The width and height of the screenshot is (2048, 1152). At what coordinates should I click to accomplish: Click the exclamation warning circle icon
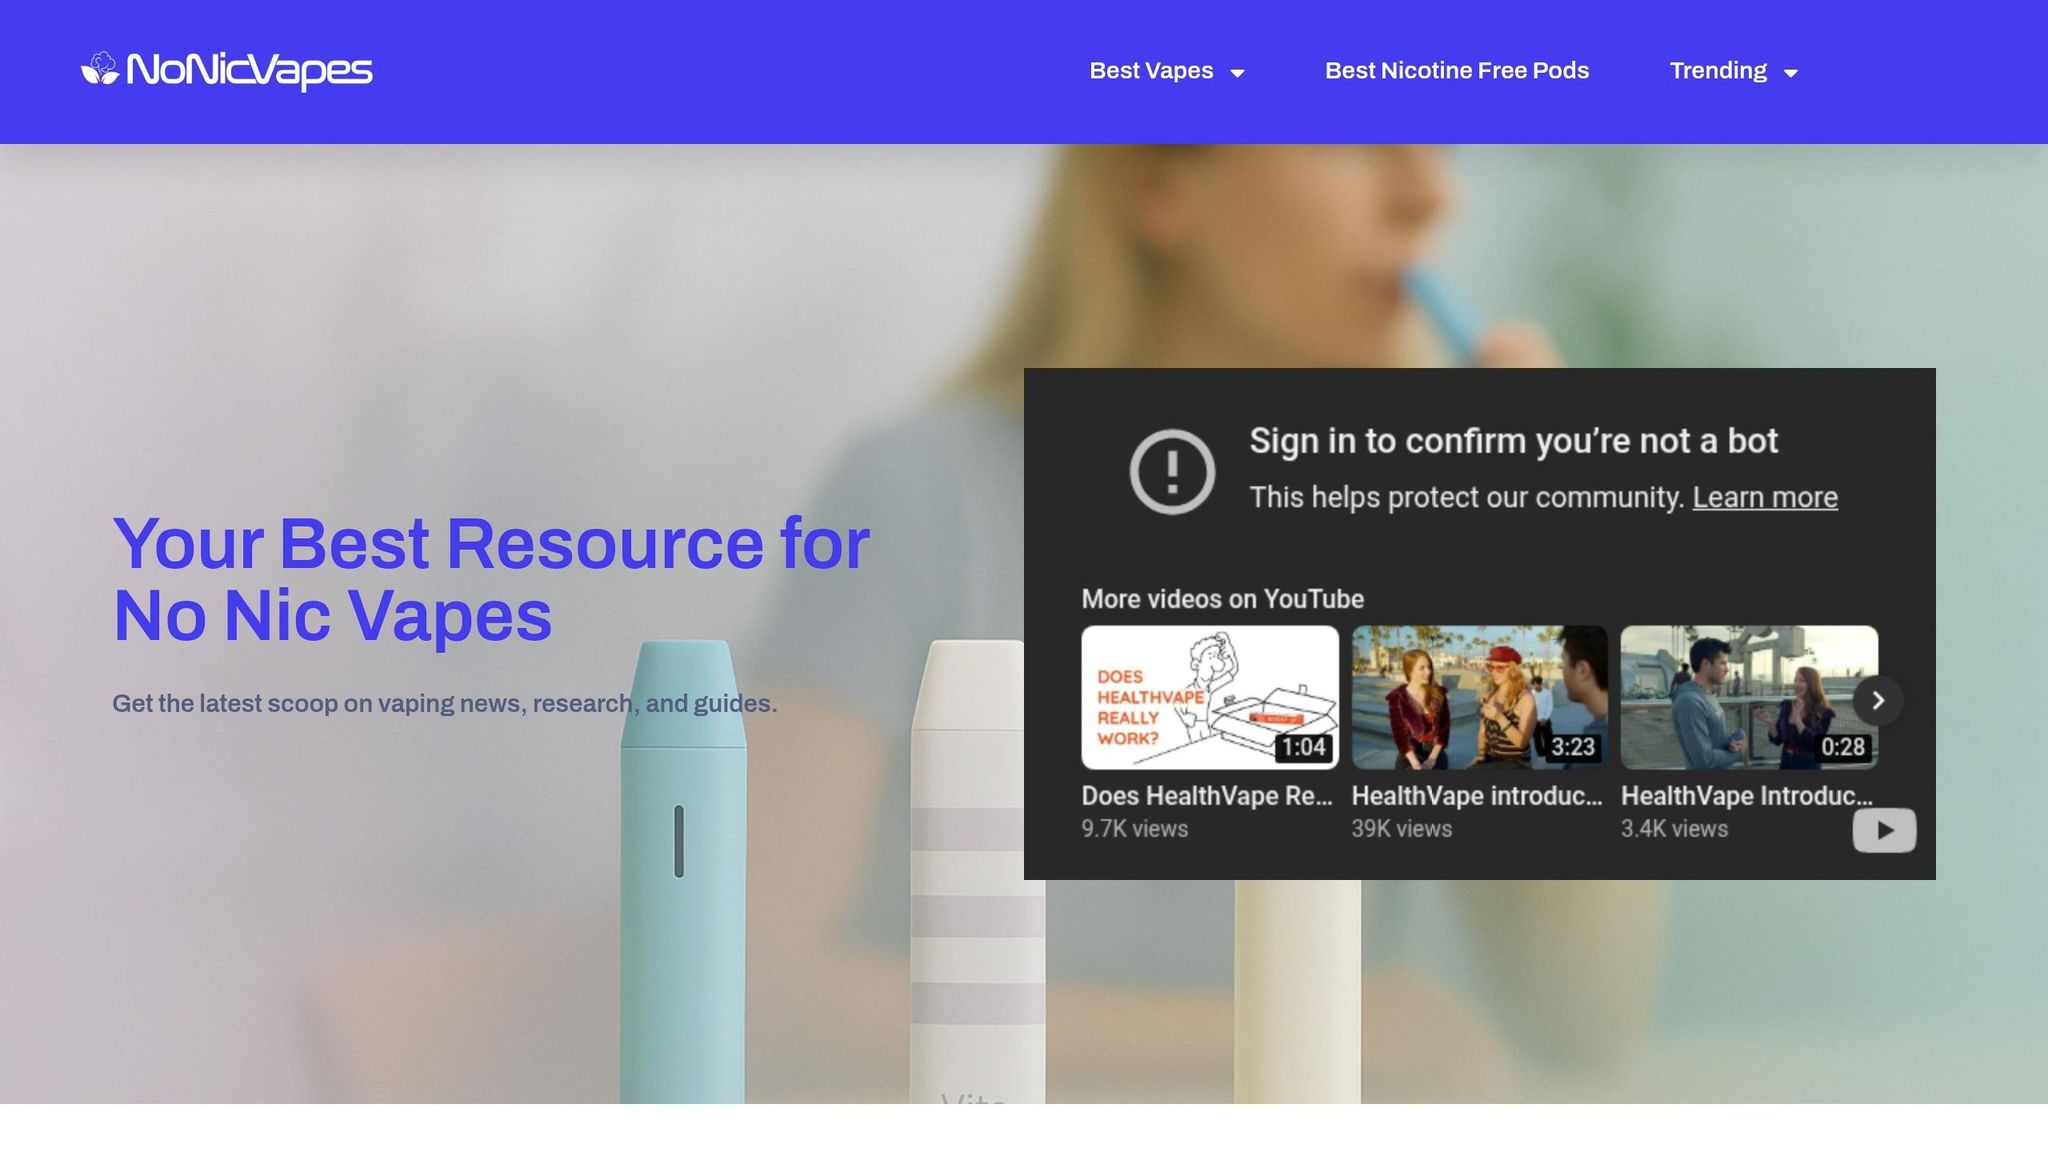[1172, 471]
